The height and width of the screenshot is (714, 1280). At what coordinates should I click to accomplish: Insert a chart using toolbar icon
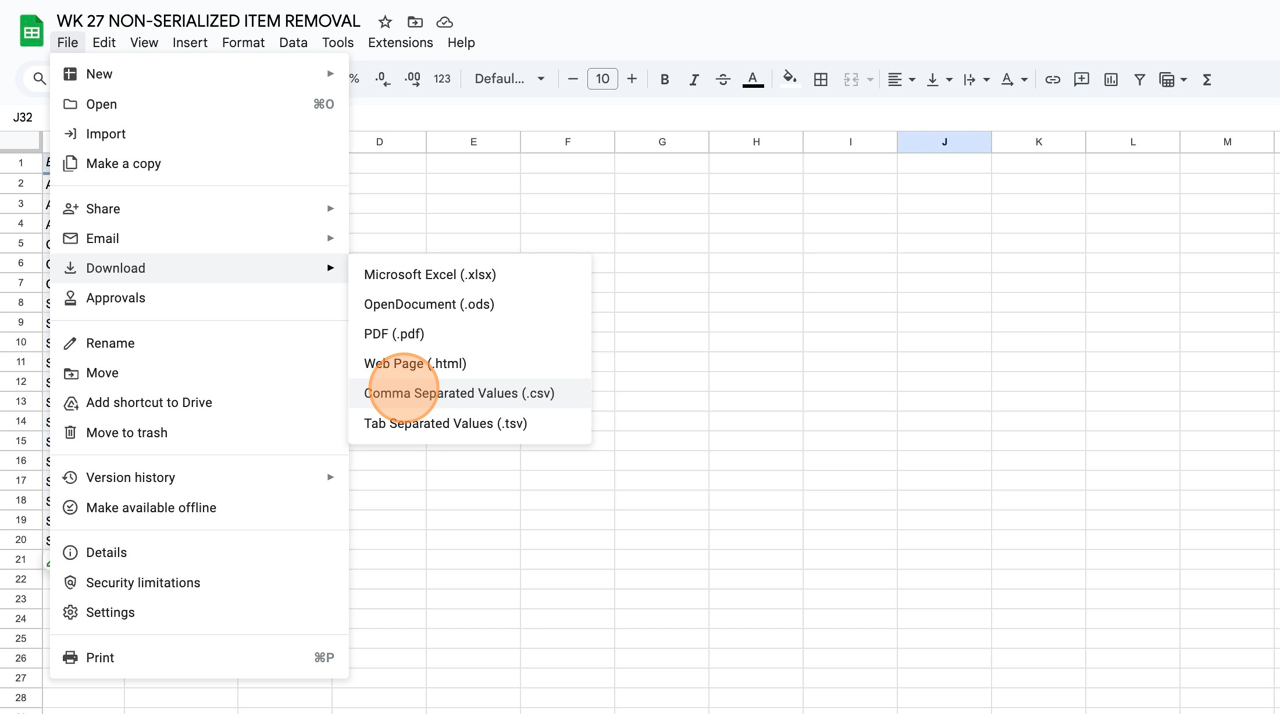[x=1111, y=80]
